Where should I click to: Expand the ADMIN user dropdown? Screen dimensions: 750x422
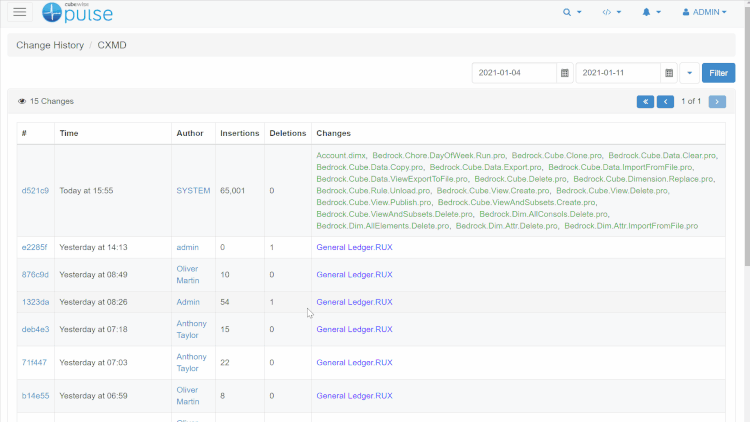tap(704, 13)
